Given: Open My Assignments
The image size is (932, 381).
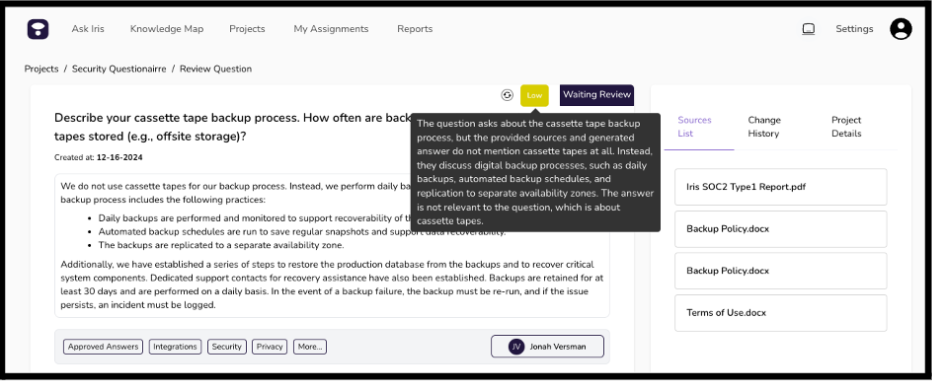Looking at the screenshot, I should pos(331,29).
